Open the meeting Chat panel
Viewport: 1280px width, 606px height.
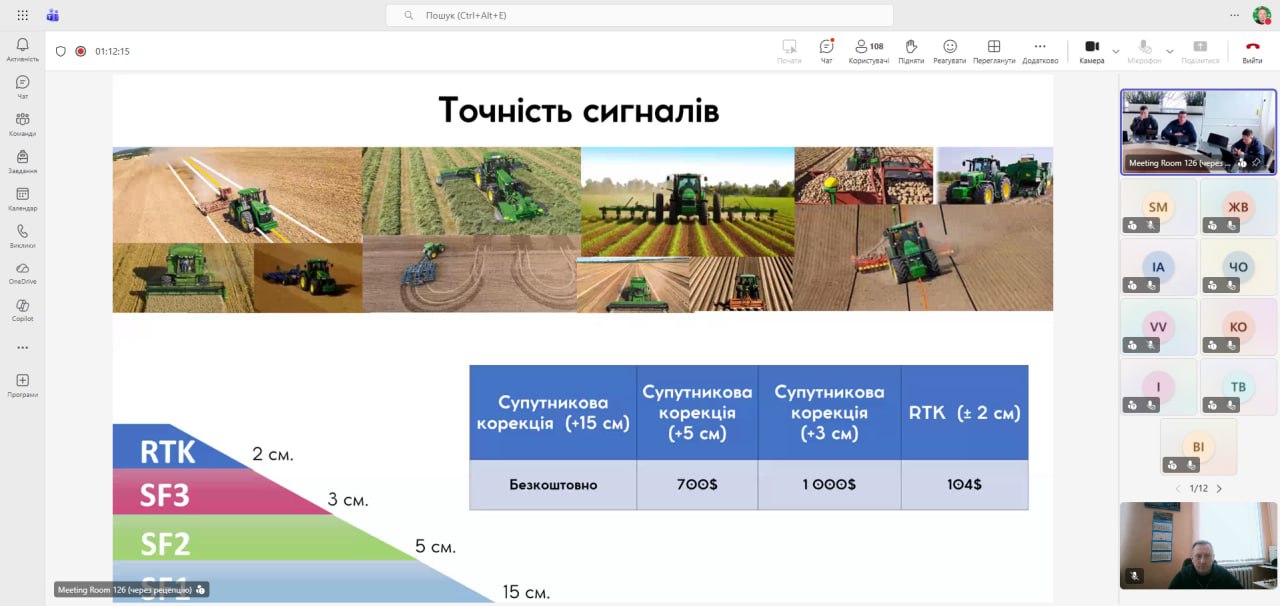[x=826, y=50]
